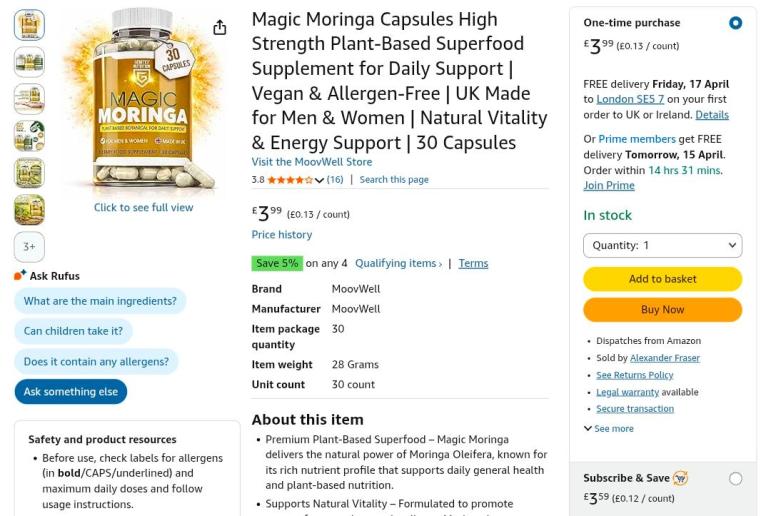Open the 3+ more images thumbnail
This screenshot has width=771, height=516.
[29, 247]
